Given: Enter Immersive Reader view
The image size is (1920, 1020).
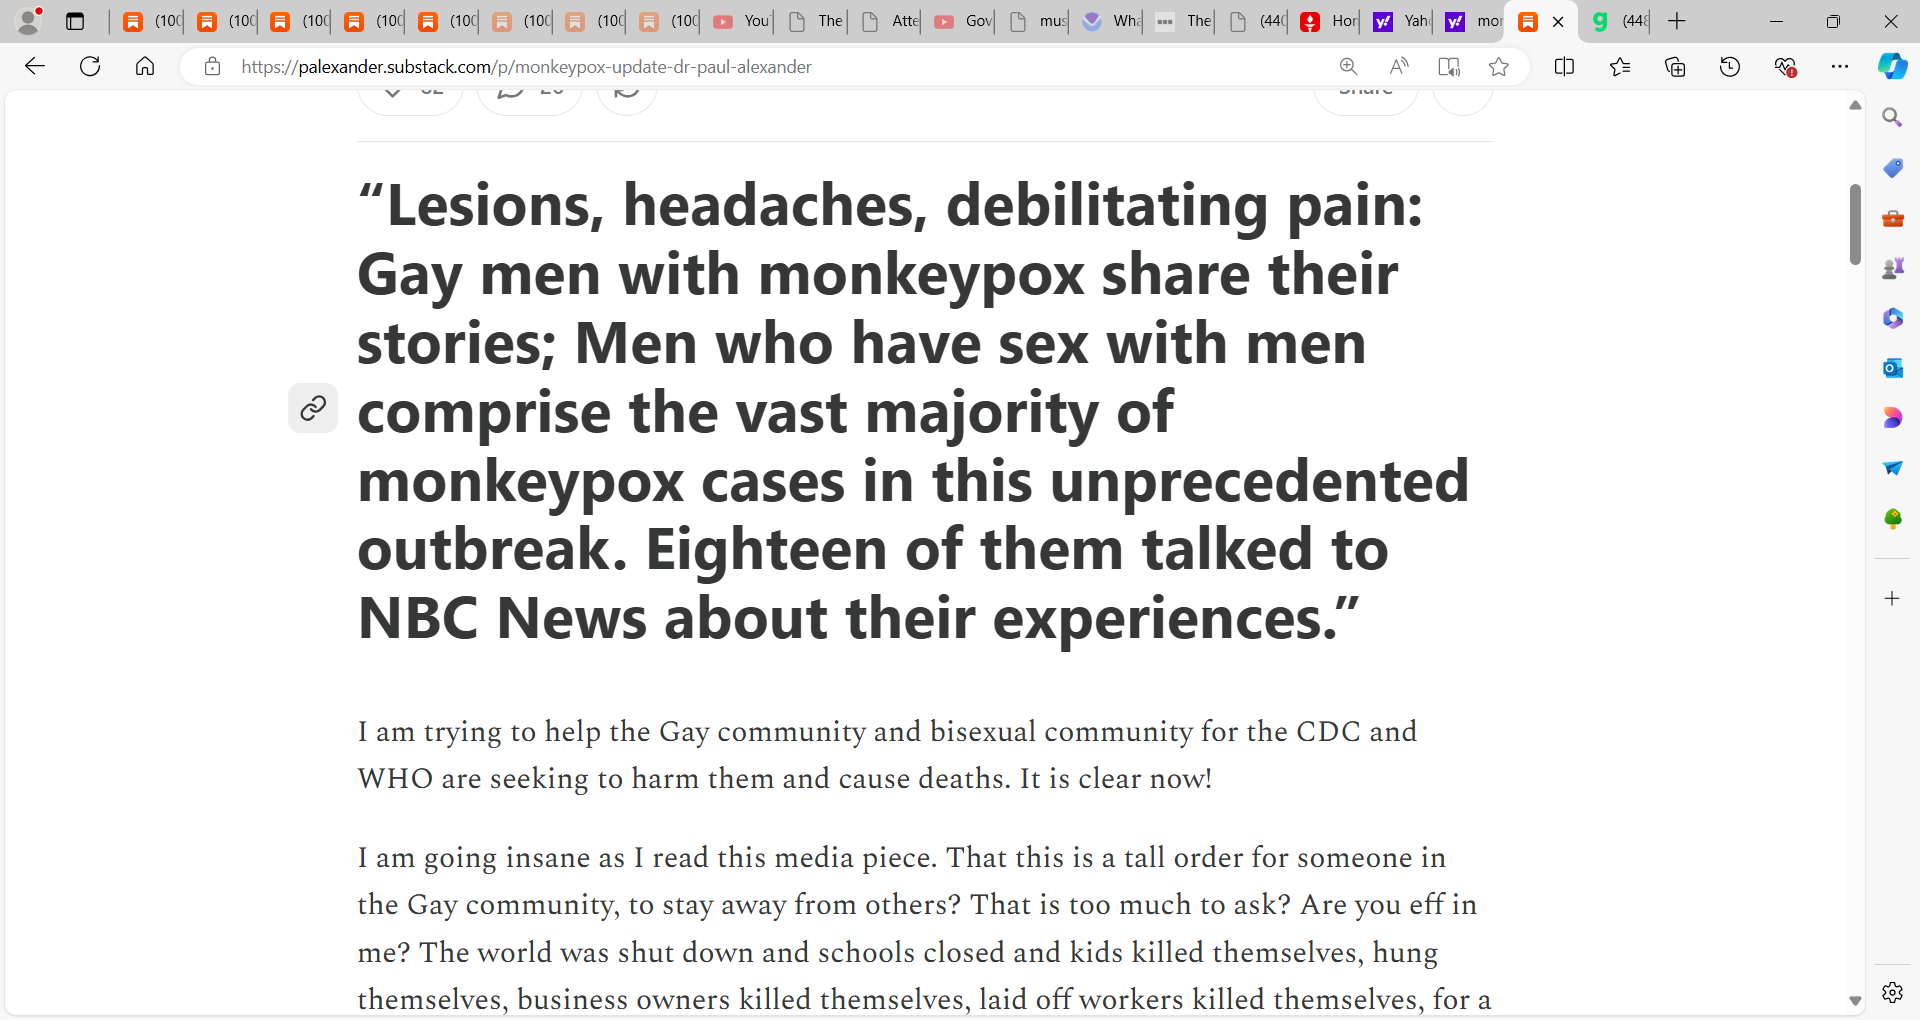Looking at the screenshot, I should (1449, 67).
